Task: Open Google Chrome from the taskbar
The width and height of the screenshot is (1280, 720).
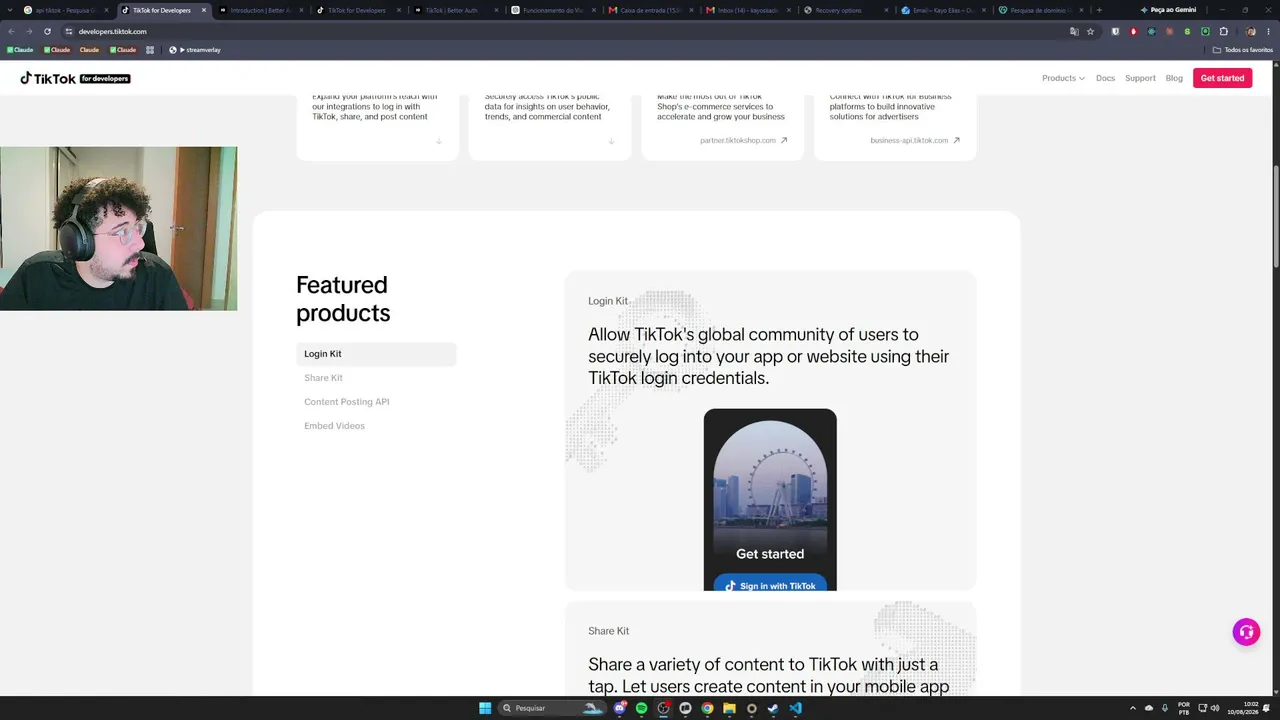Action: point(707,708)
